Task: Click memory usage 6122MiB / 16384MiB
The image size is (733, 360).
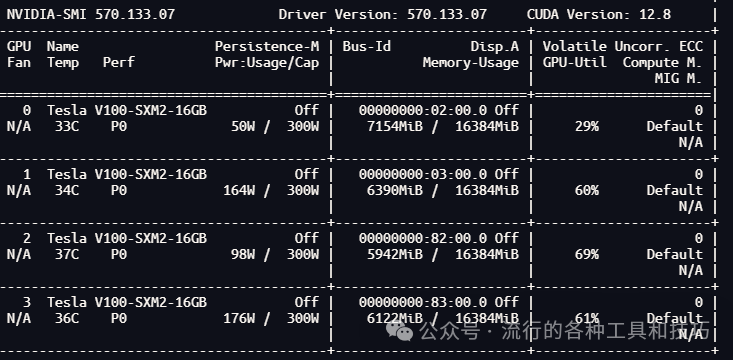Action: 443,319
